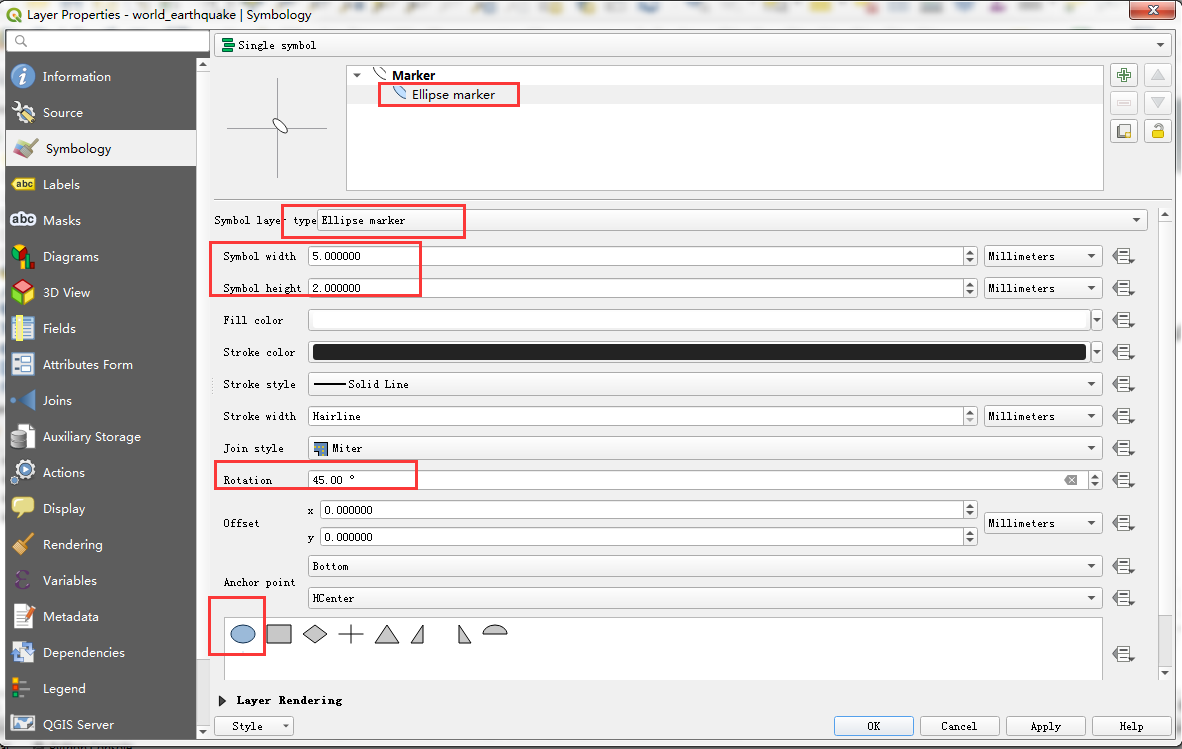Open Fill color dropdown arrow
The width and height of the screenshot is (1182, 749).
(x=1097, y=320)
